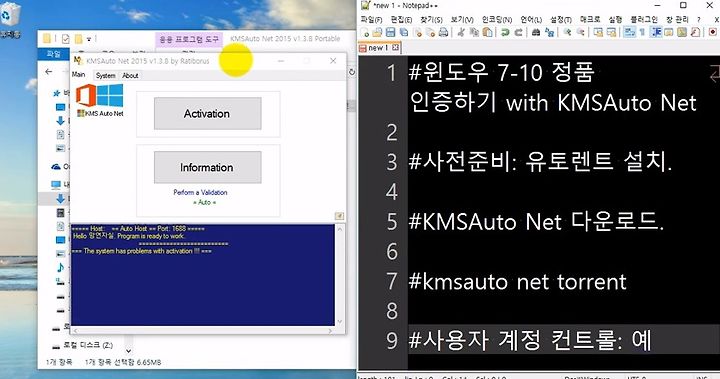Image resolution: width=720 pixels, height=379 pixels.
Task: Click the Replace toolbar icon
Action: click(x=549, y=32)
